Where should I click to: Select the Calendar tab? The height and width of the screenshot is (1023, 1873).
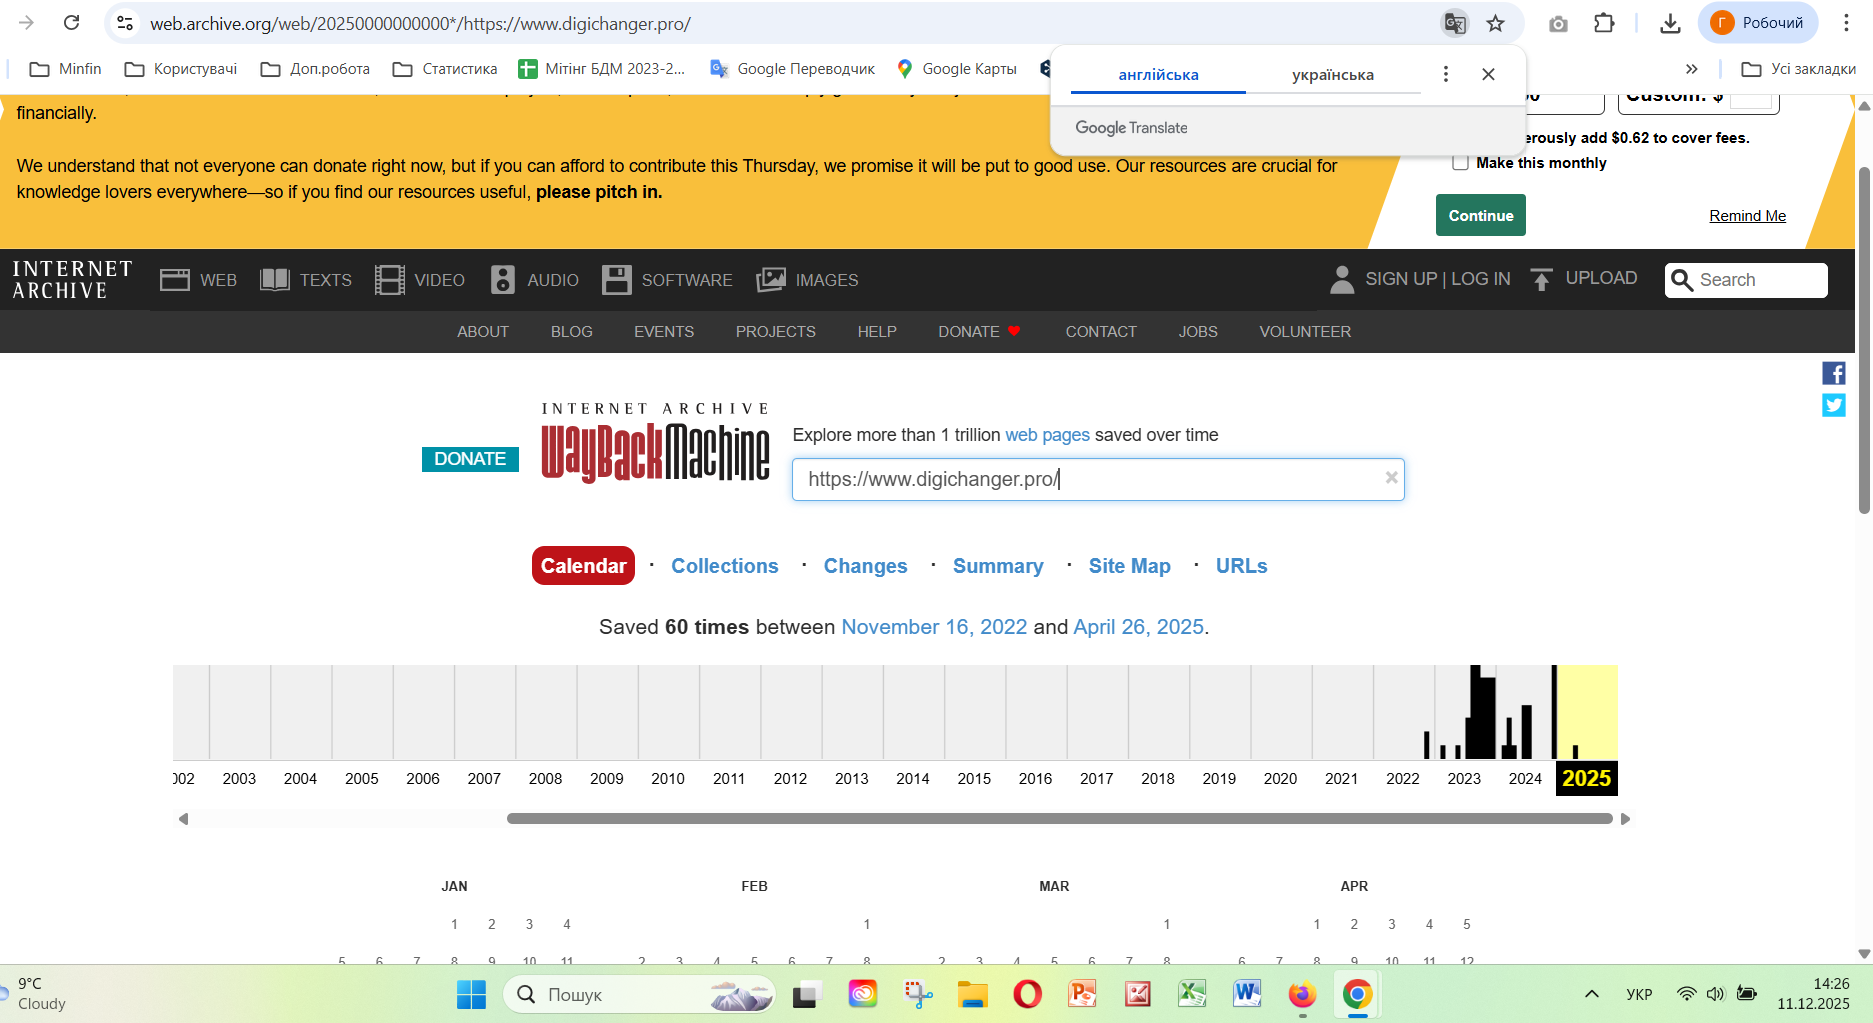coord(583,566)
